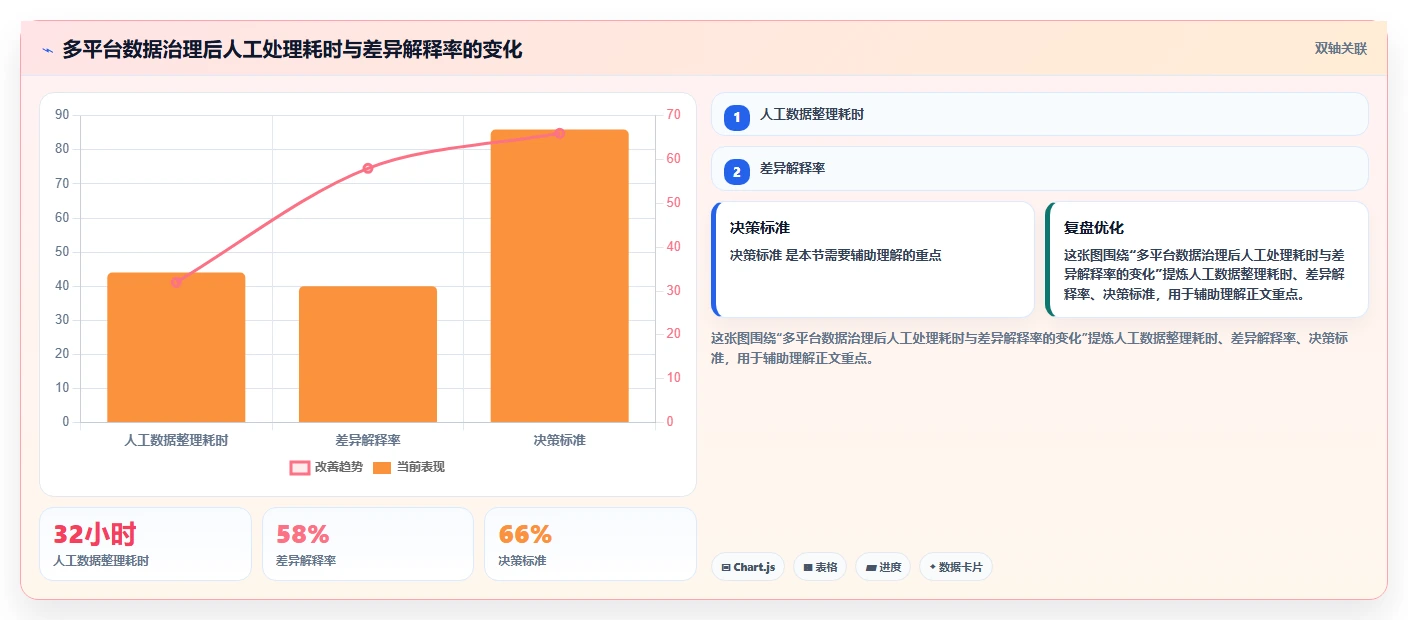The width and height of the screenshot is (1408, 620).
Task: Click the chart title heading text
Action: click(x=292, y=49)
